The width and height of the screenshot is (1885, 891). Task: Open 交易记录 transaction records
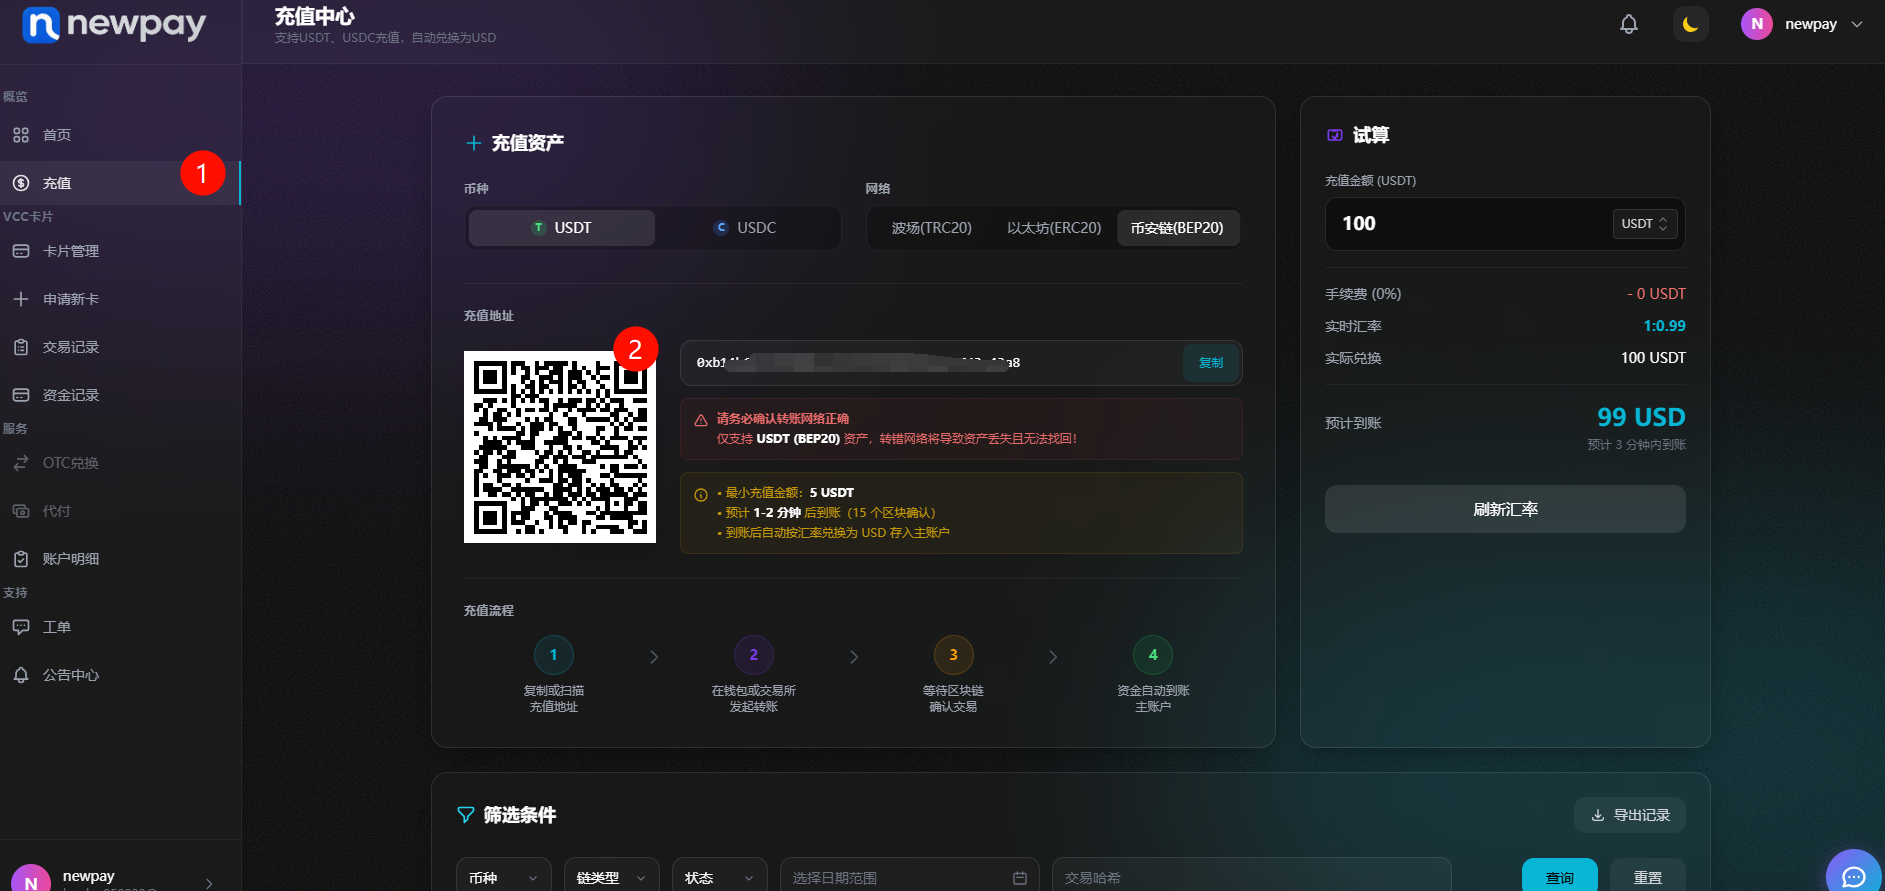click(x=70, y=347)
